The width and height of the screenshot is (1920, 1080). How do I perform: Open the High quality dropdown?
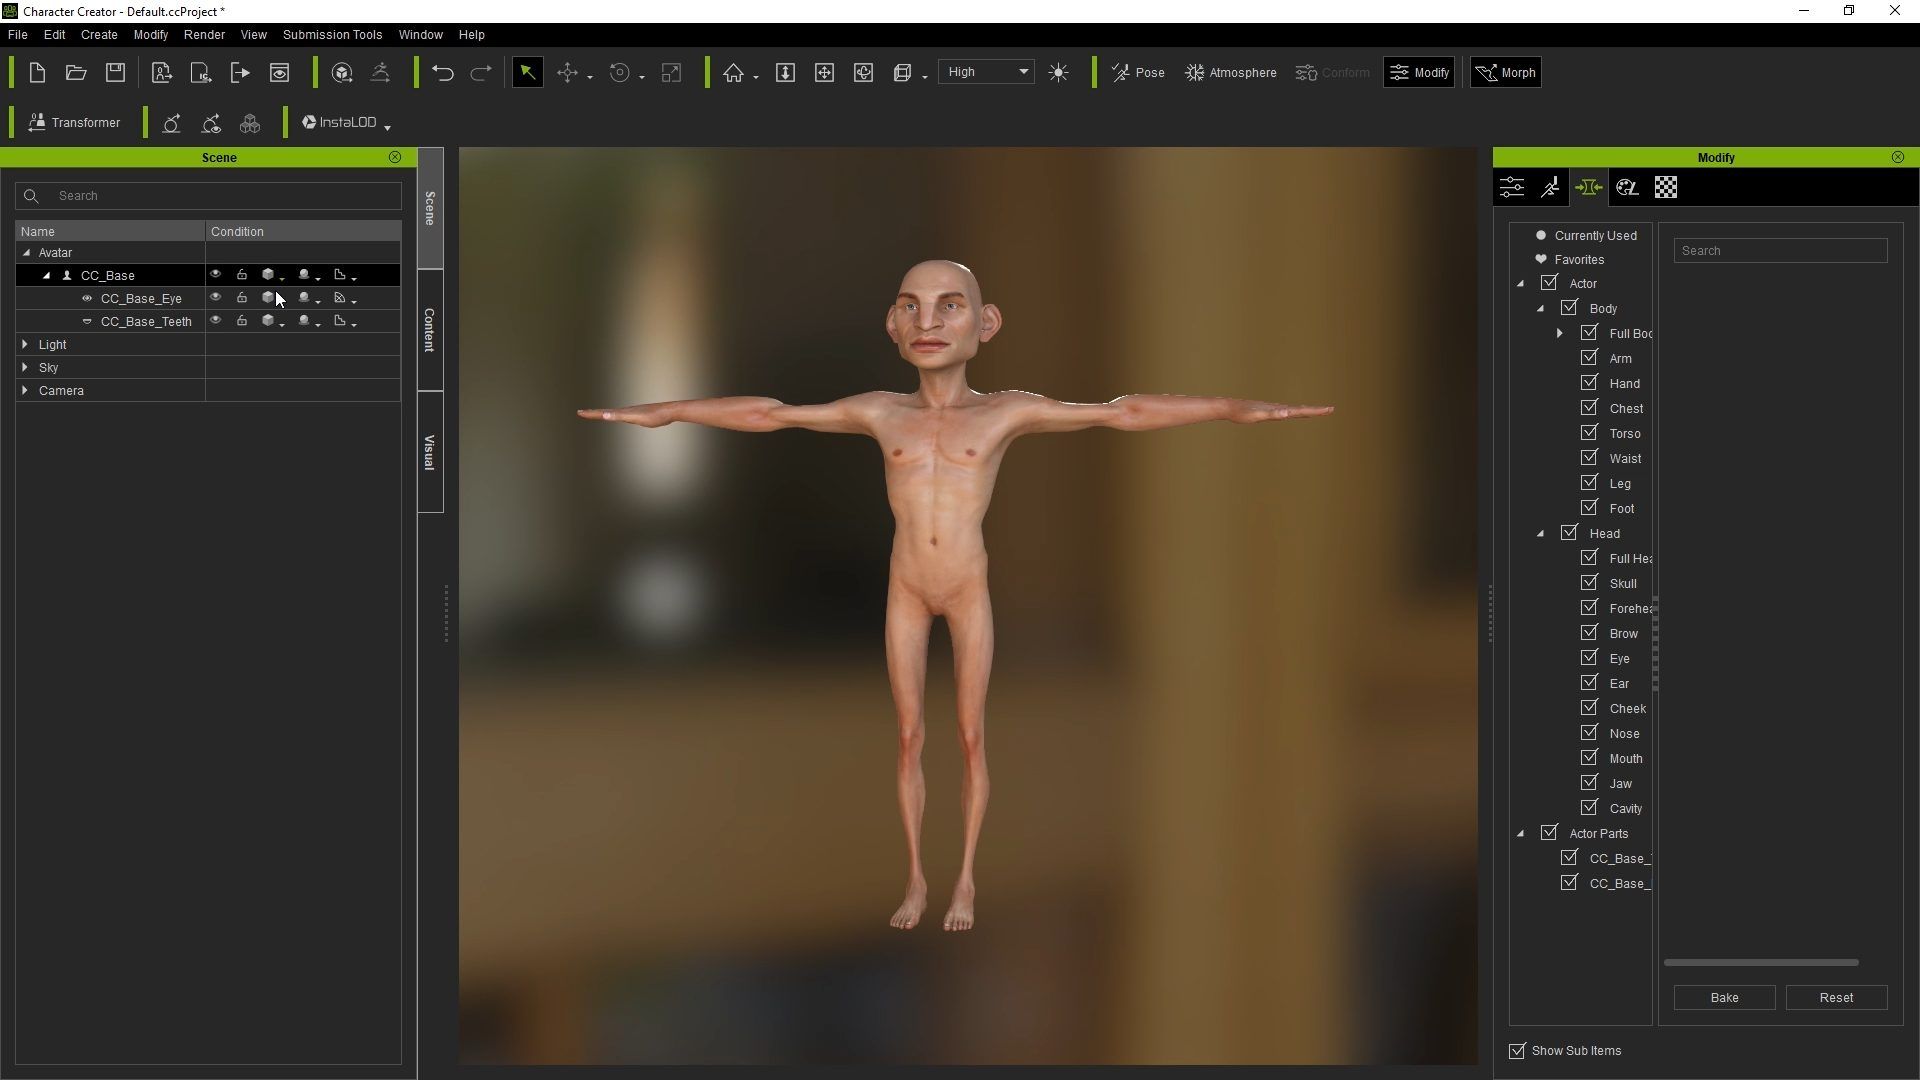[x=987, y=72]
